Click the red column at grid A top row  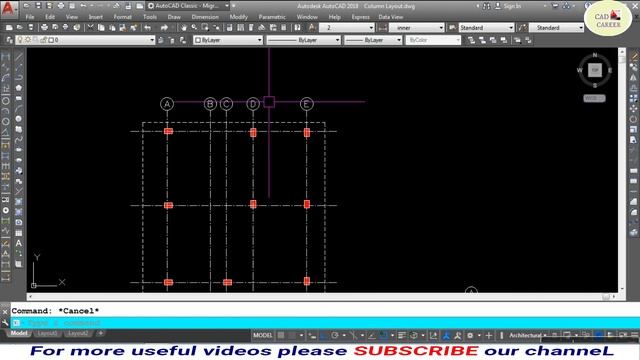click(168, 131)
